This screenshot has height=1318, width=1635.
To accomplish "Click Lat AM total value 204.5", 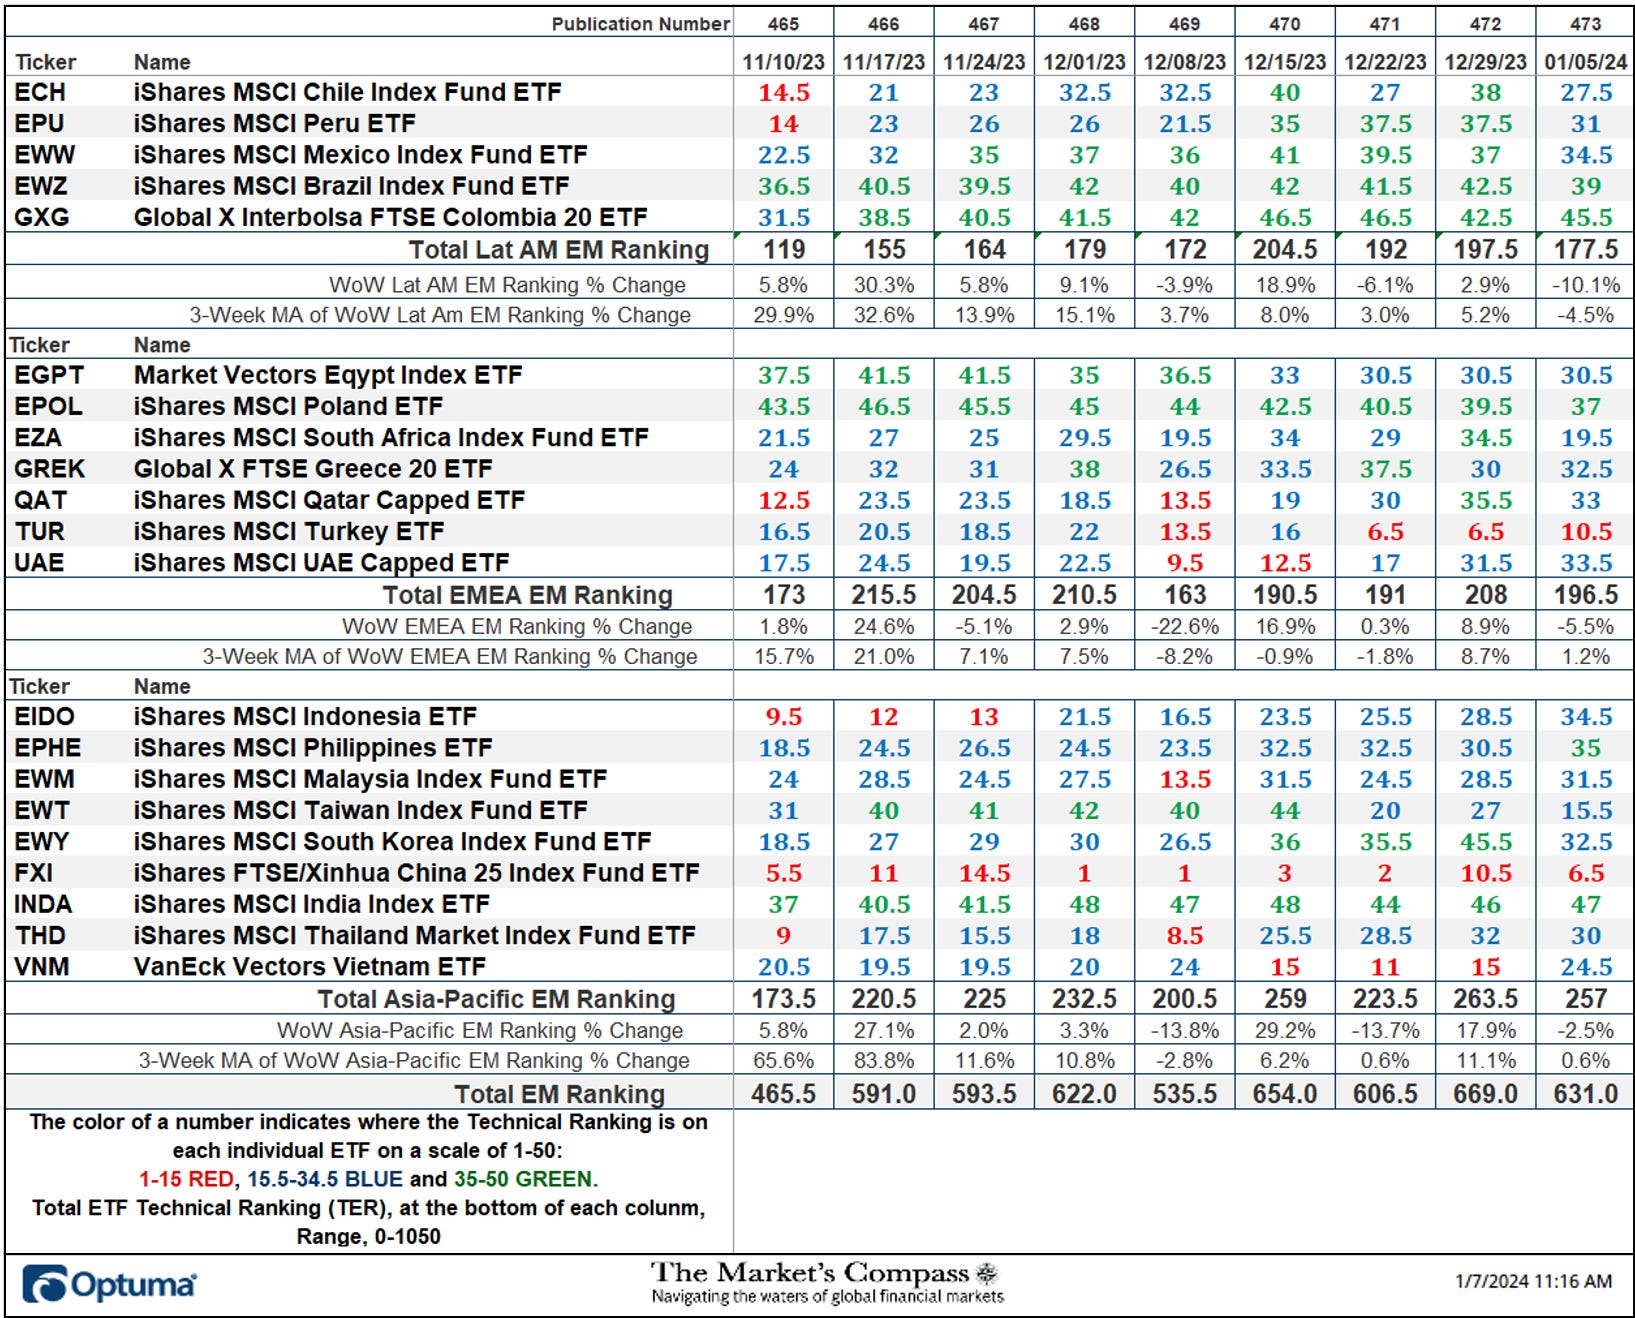I will click(1284, 249).
